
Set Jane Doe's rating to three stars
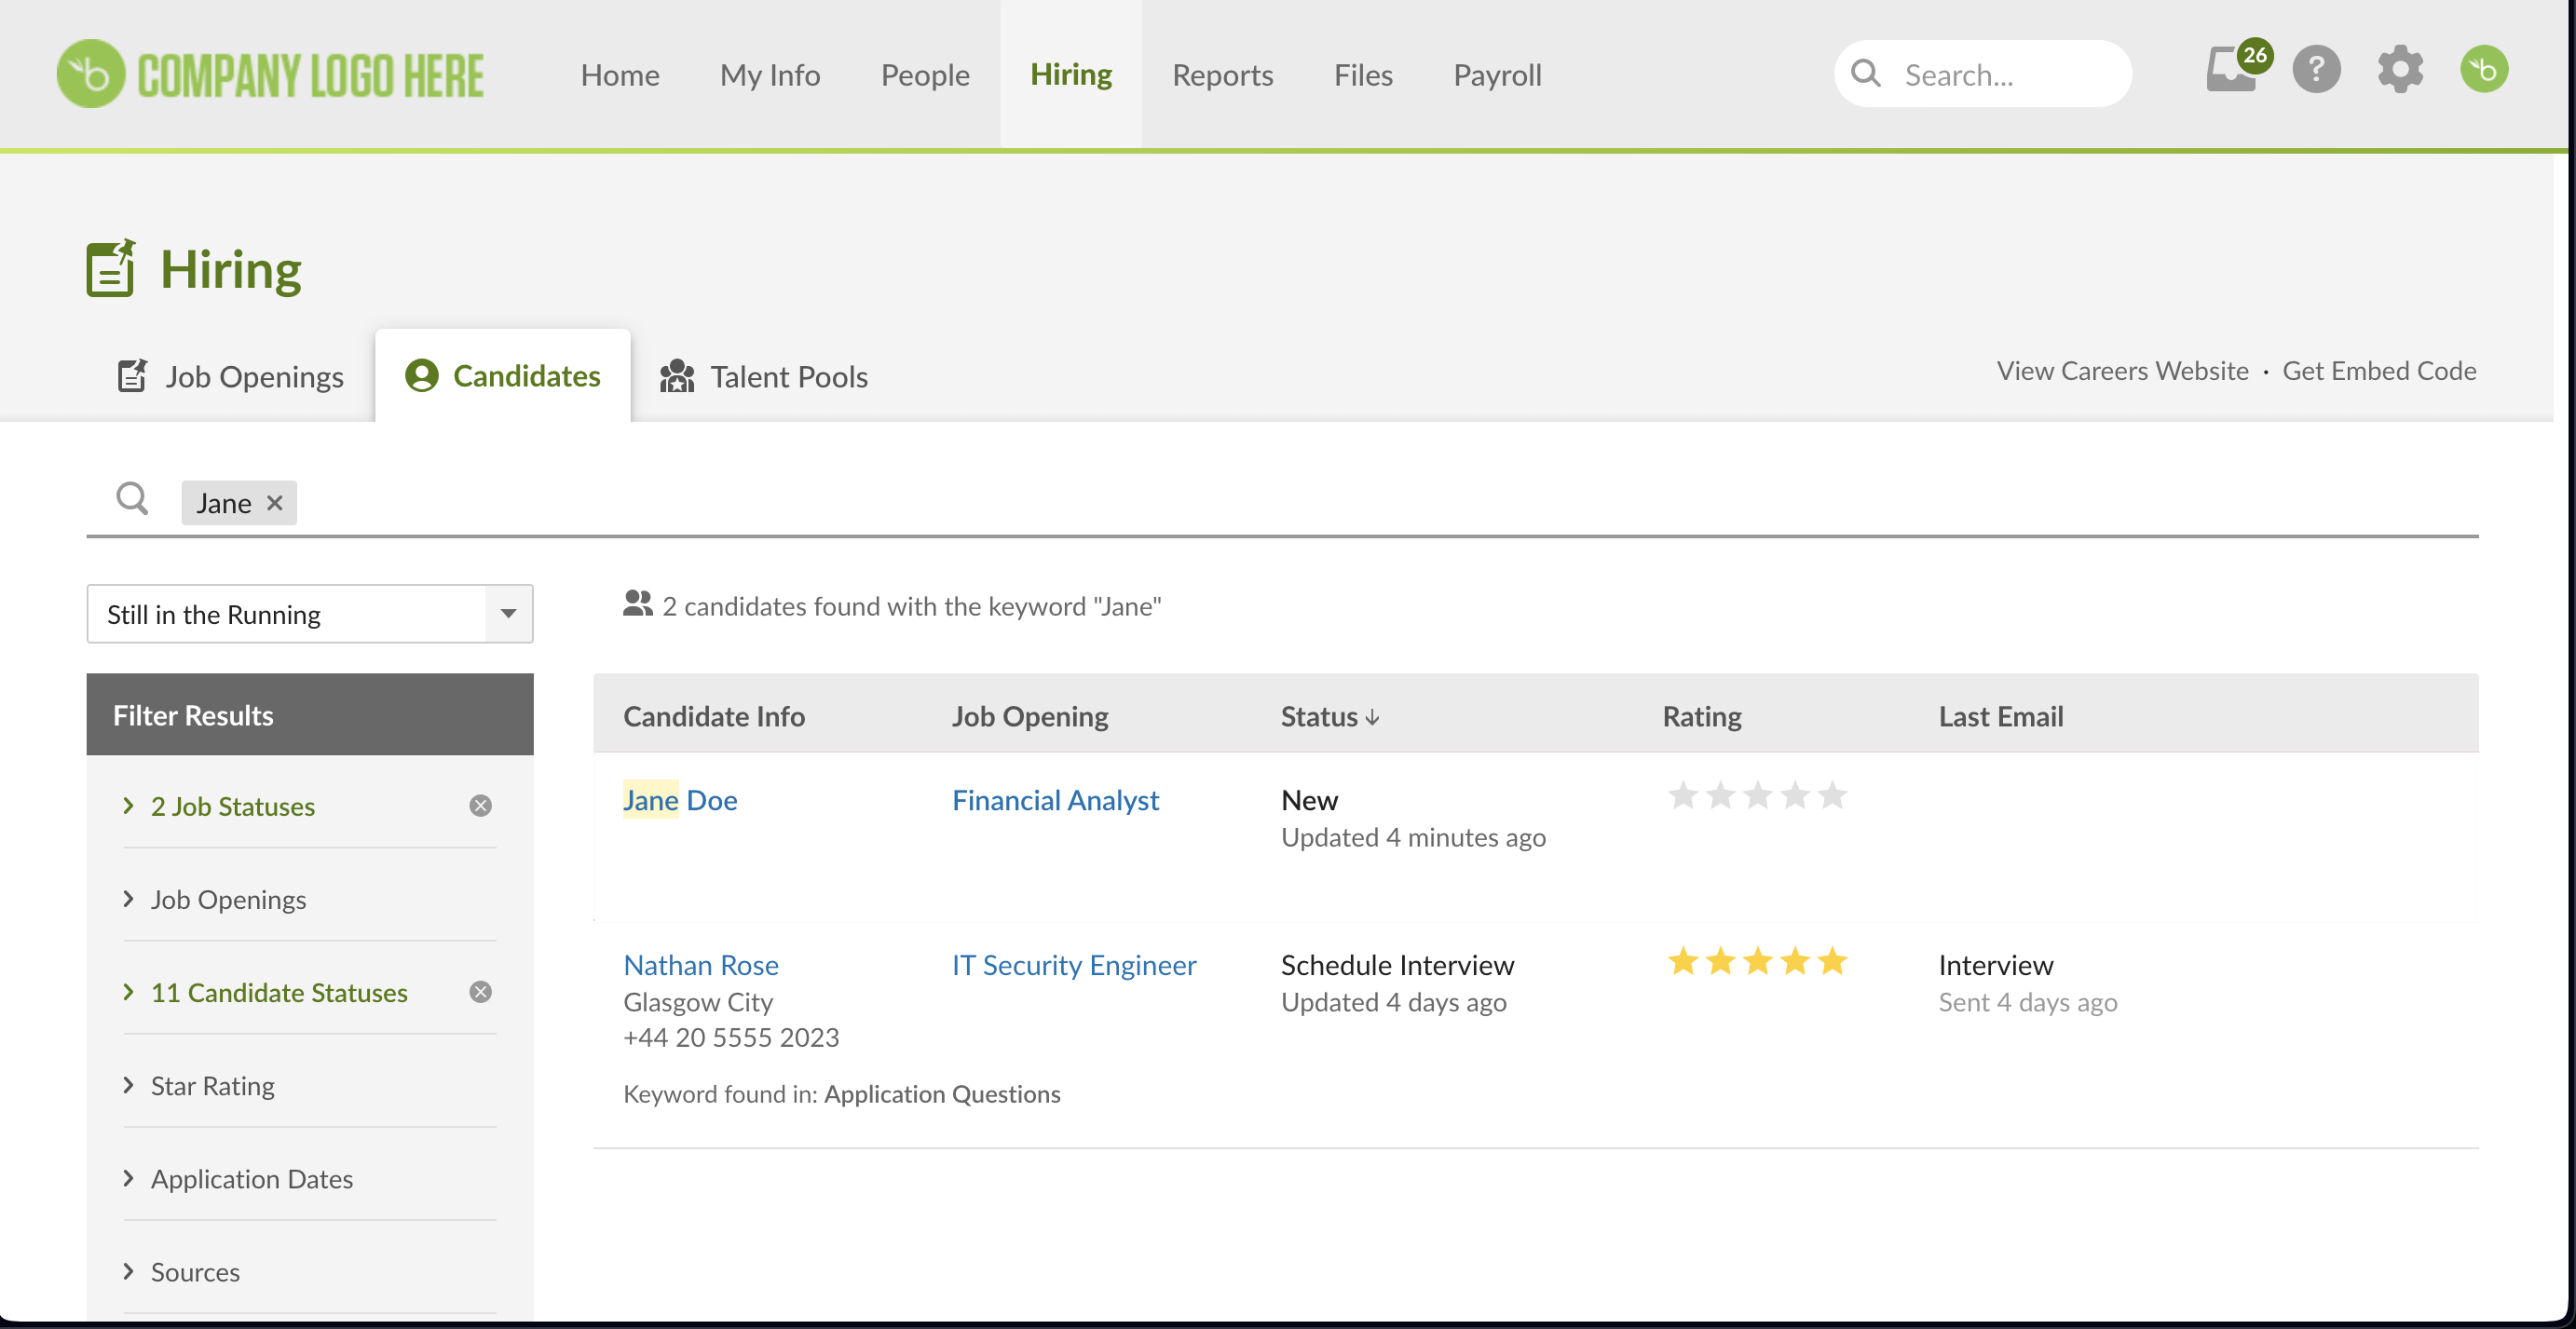pyautogui.click(x=1757, y=796)
